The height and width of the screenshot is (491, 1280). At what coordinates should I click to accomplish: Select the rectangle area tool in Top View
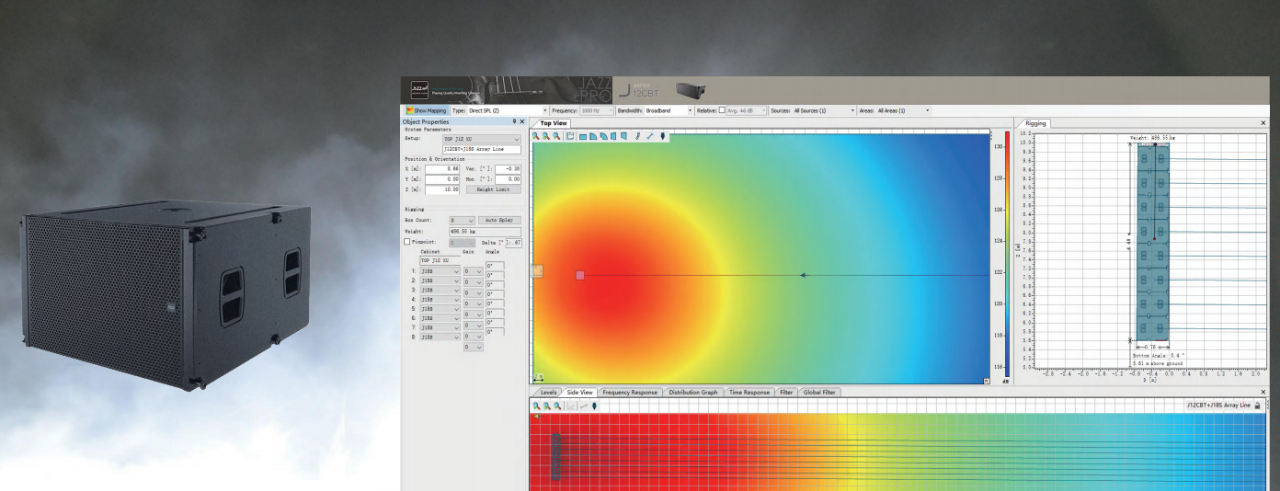pyautogui.click(x=582, y=136)
